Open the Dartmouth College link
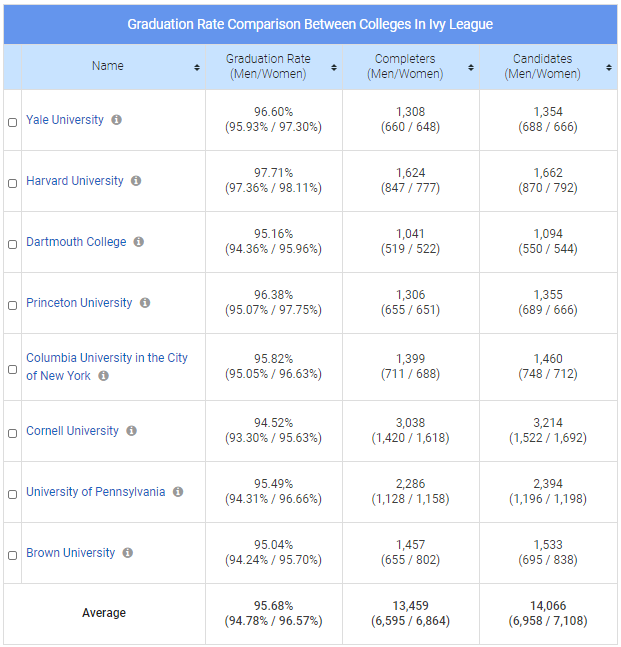 tap(76, 242)
